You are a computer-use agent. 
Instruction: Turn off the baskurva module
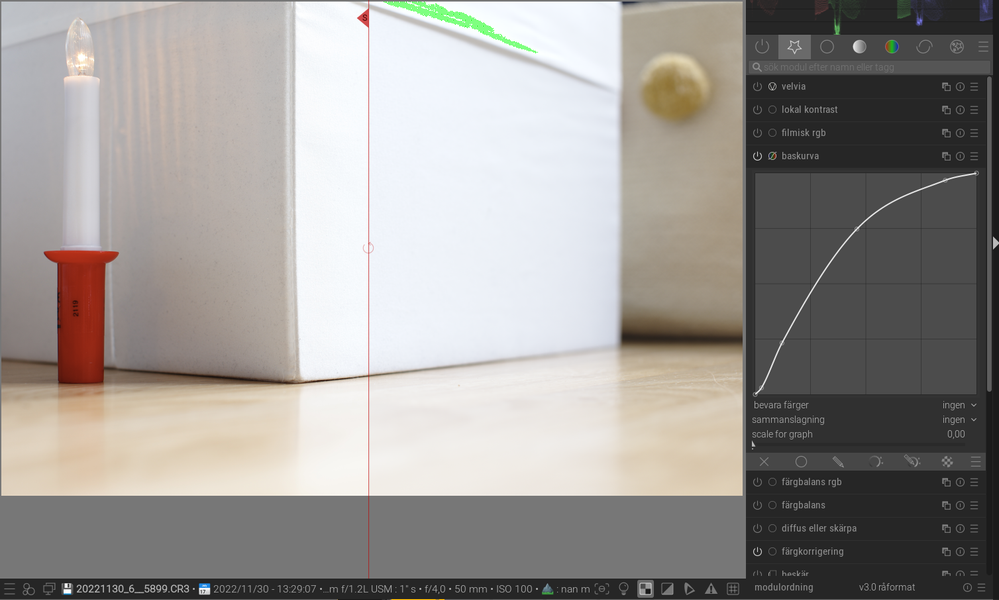757,157
